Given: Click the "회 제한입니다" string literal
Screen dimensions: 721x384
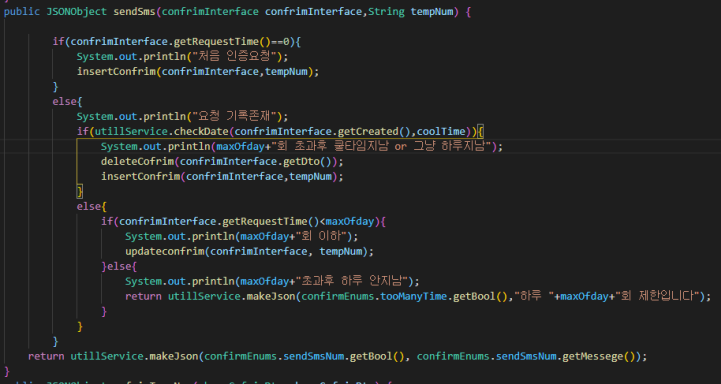Looking at the screenshot, I should 658,296.
